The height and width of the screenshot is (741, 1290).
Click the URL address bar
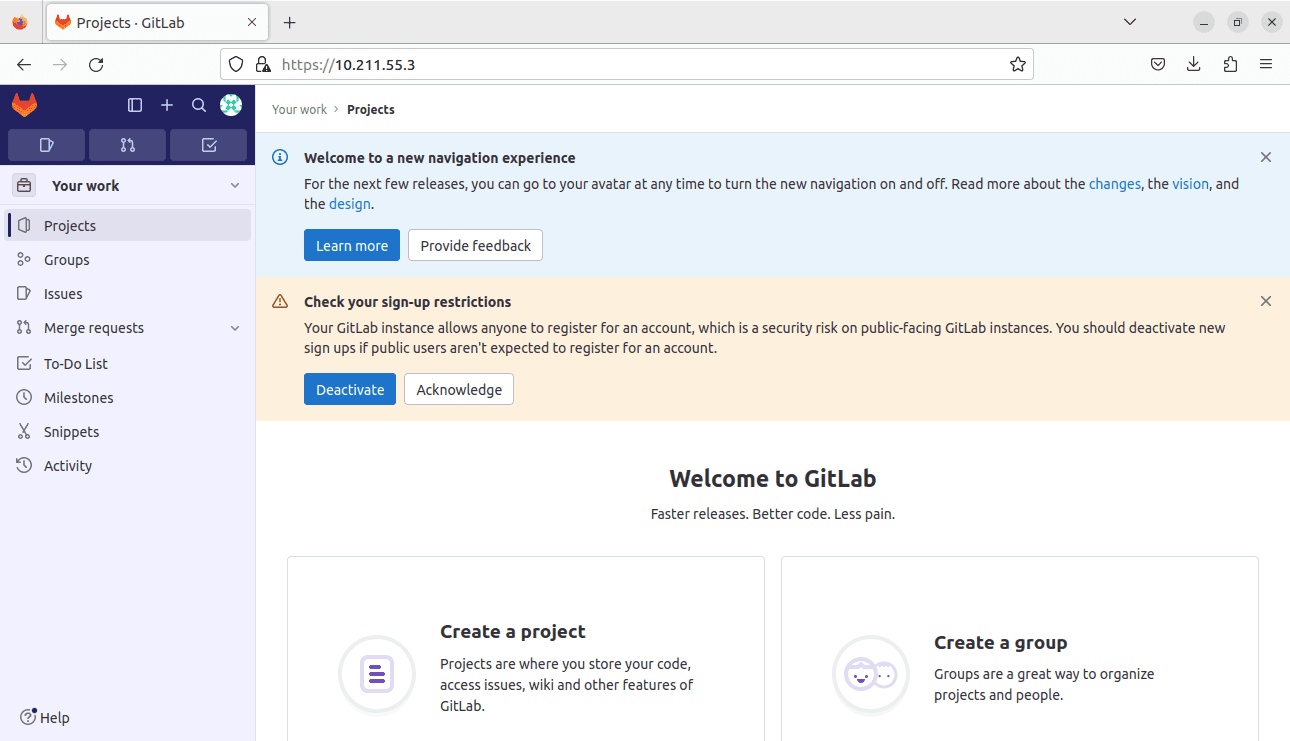[627, 64]
